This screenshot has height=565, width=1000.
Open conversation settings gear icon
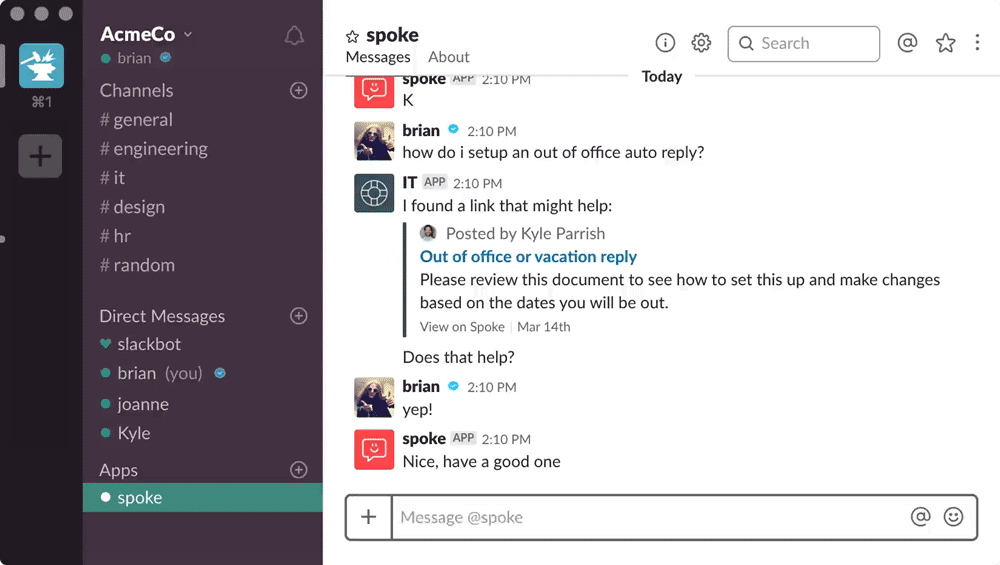(x=701, y=43)
